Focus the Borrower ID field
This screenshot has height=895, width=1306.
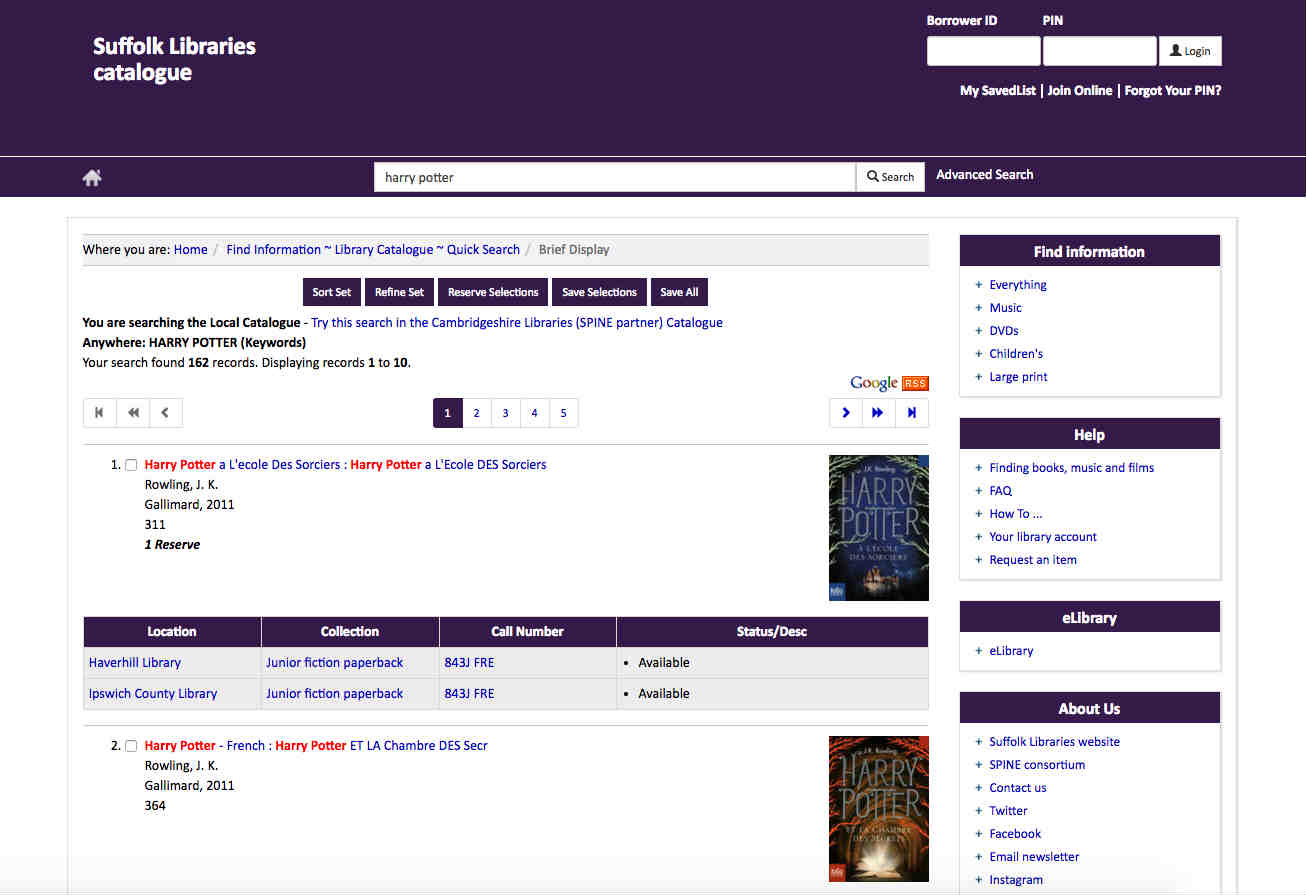click(x=984, y=51)
